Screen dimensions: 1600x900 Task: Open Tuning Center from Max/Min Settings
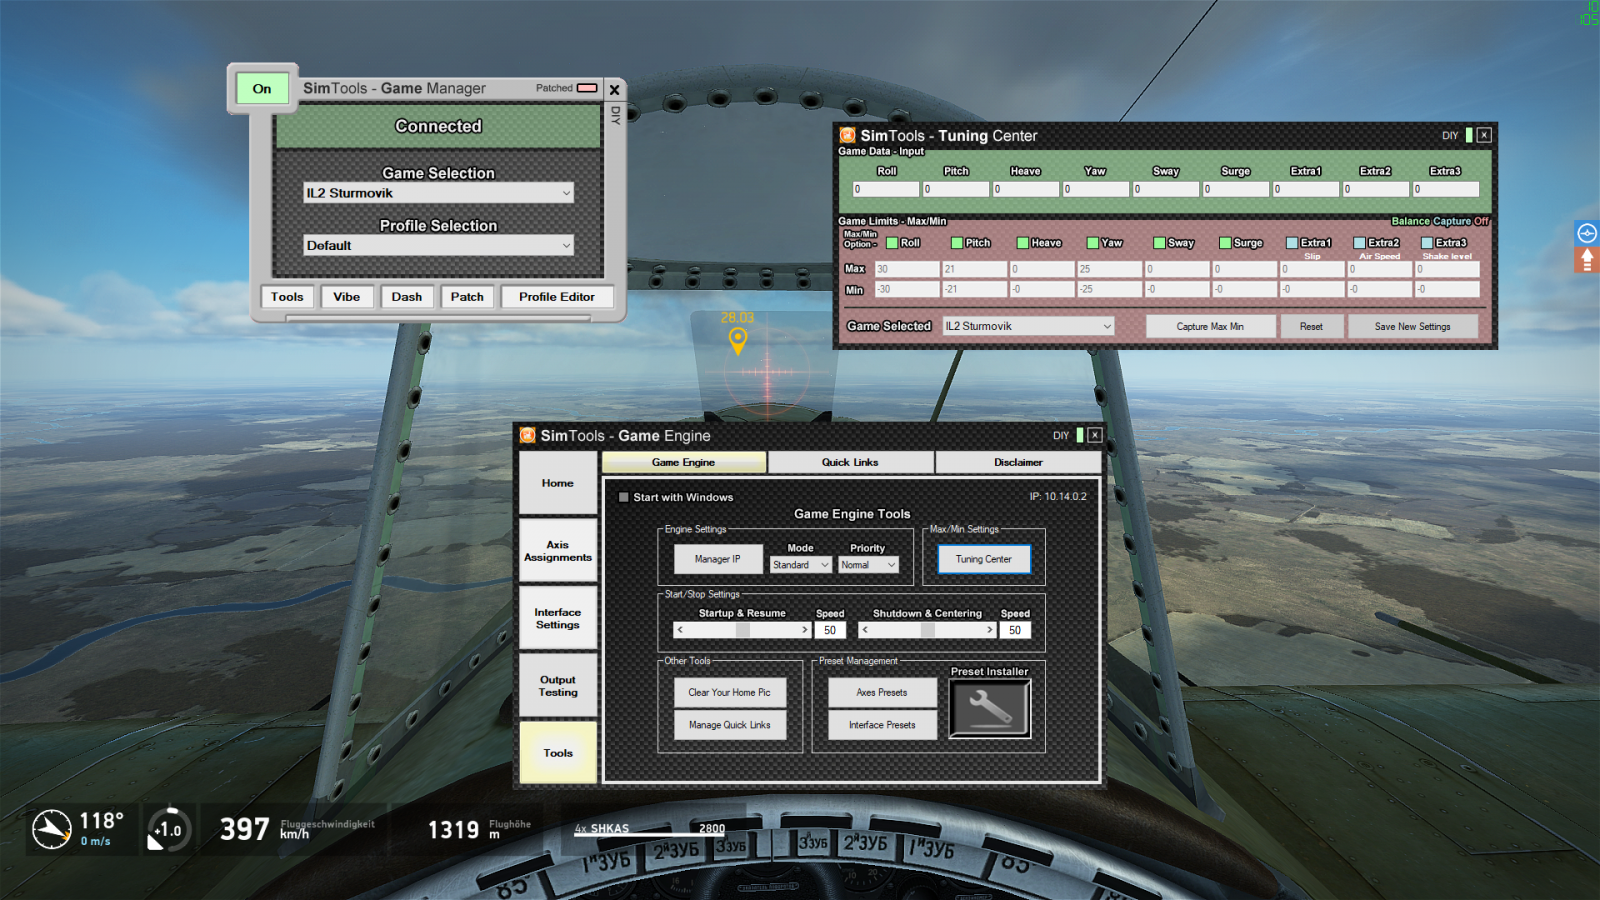984,559
